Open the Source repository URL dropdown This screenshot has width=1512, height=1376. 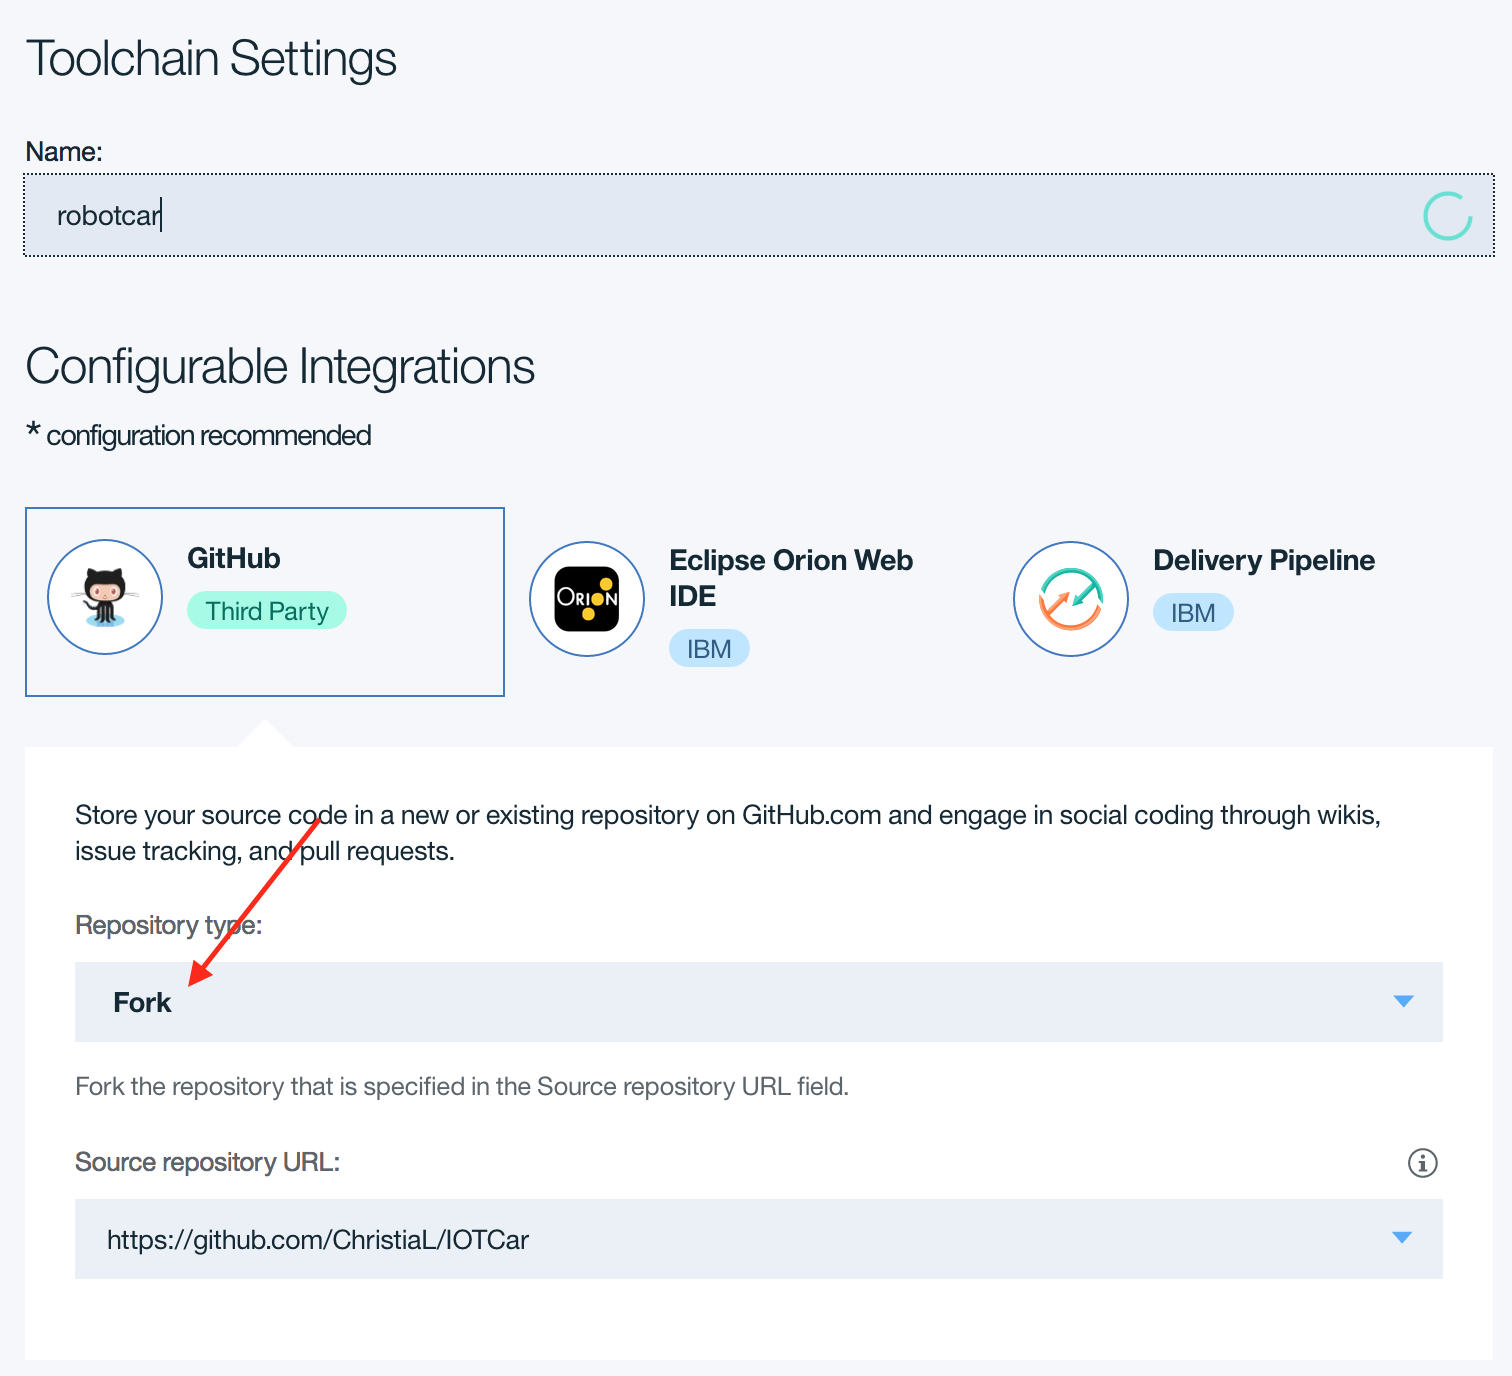[x=759, y=1239]
